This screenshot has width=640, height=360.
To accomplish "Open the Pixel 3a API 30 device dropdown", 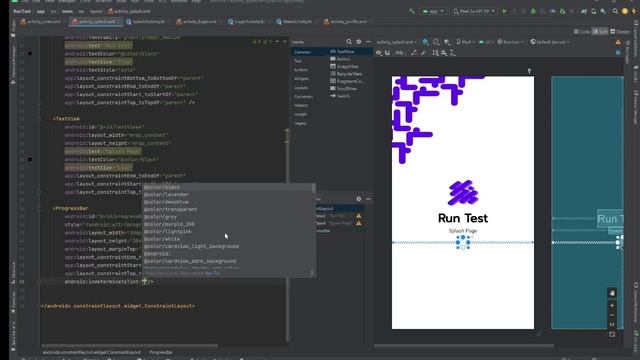I will click(473, 11).
